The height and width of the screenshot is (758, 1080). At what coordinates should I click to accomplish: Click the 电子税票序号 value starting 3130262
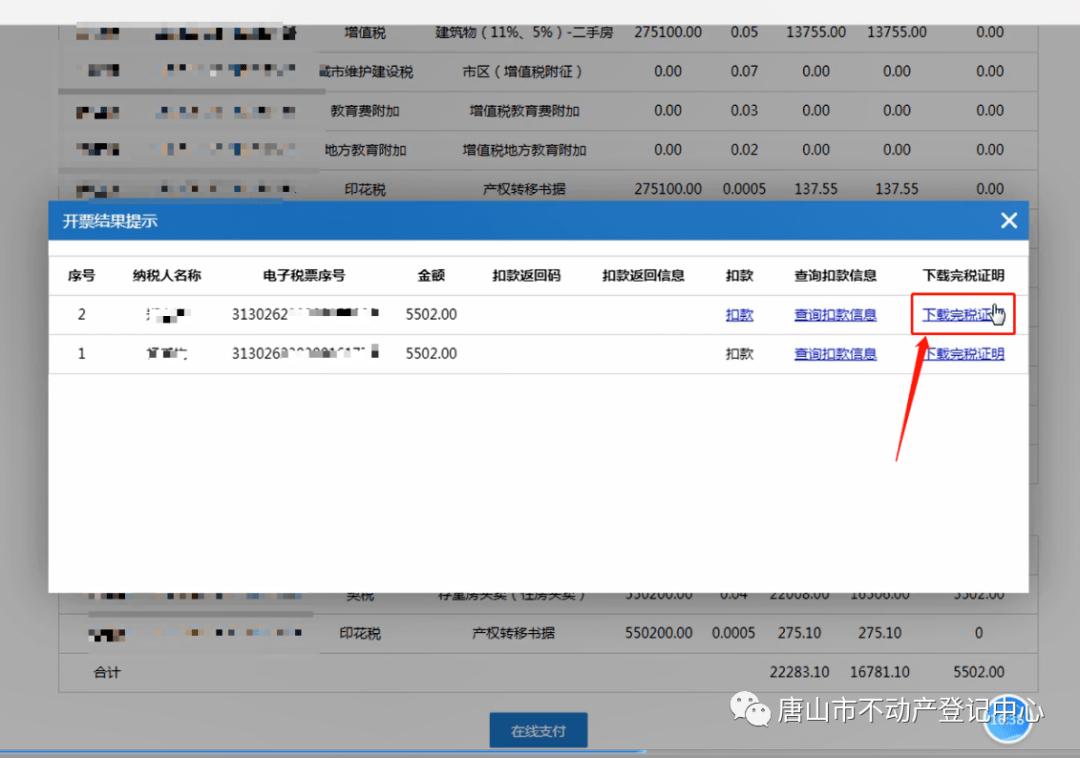click(x=305, y=314)
